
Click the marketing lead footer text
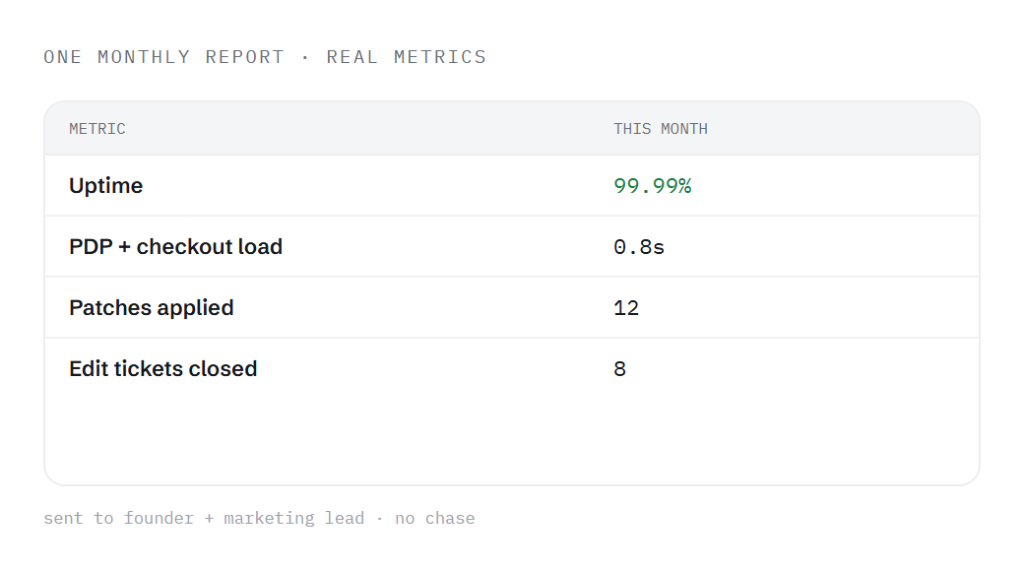click(294, 518)
